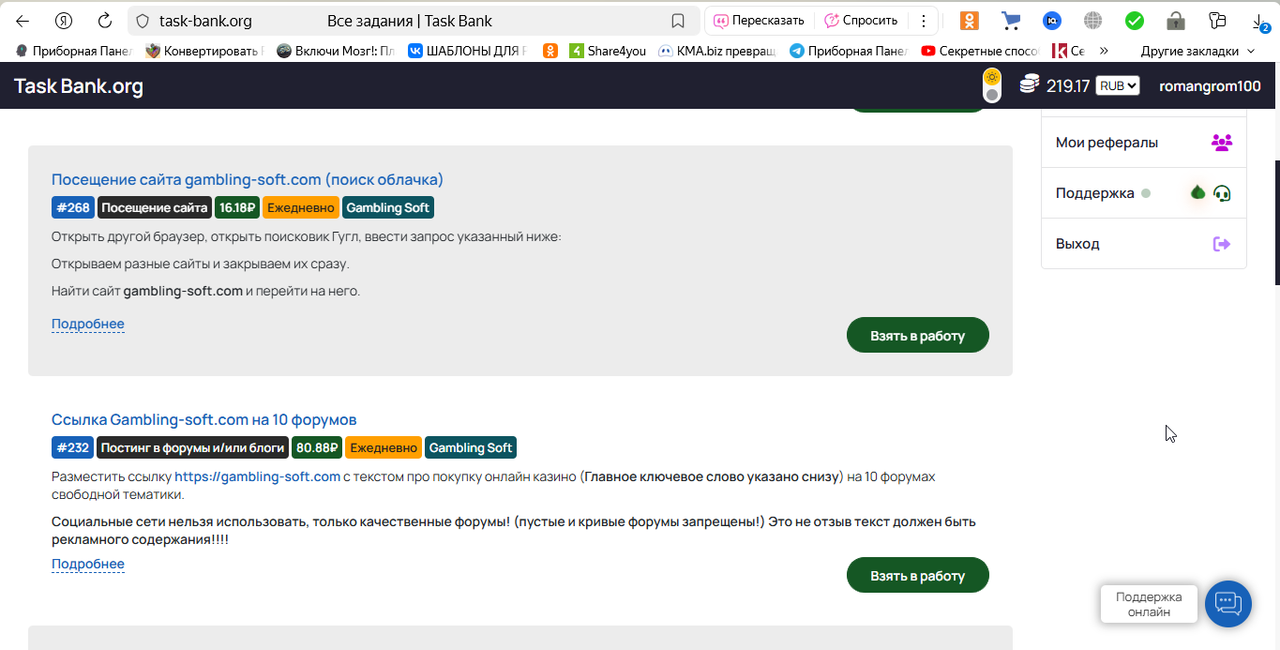Take task #268 with Взять в работу
Viewport: 1280px width, 650px height.
[918, 335]
